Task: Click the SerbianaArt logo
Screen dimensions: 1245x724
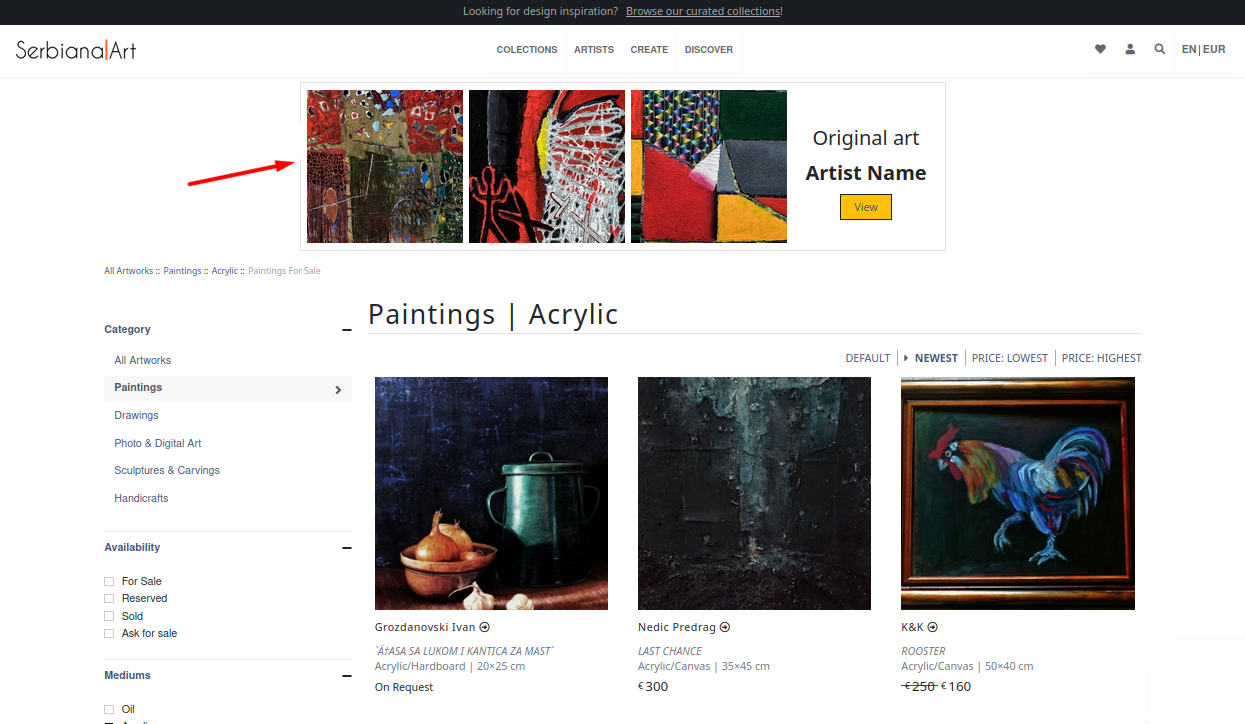Action: [76, 49]
